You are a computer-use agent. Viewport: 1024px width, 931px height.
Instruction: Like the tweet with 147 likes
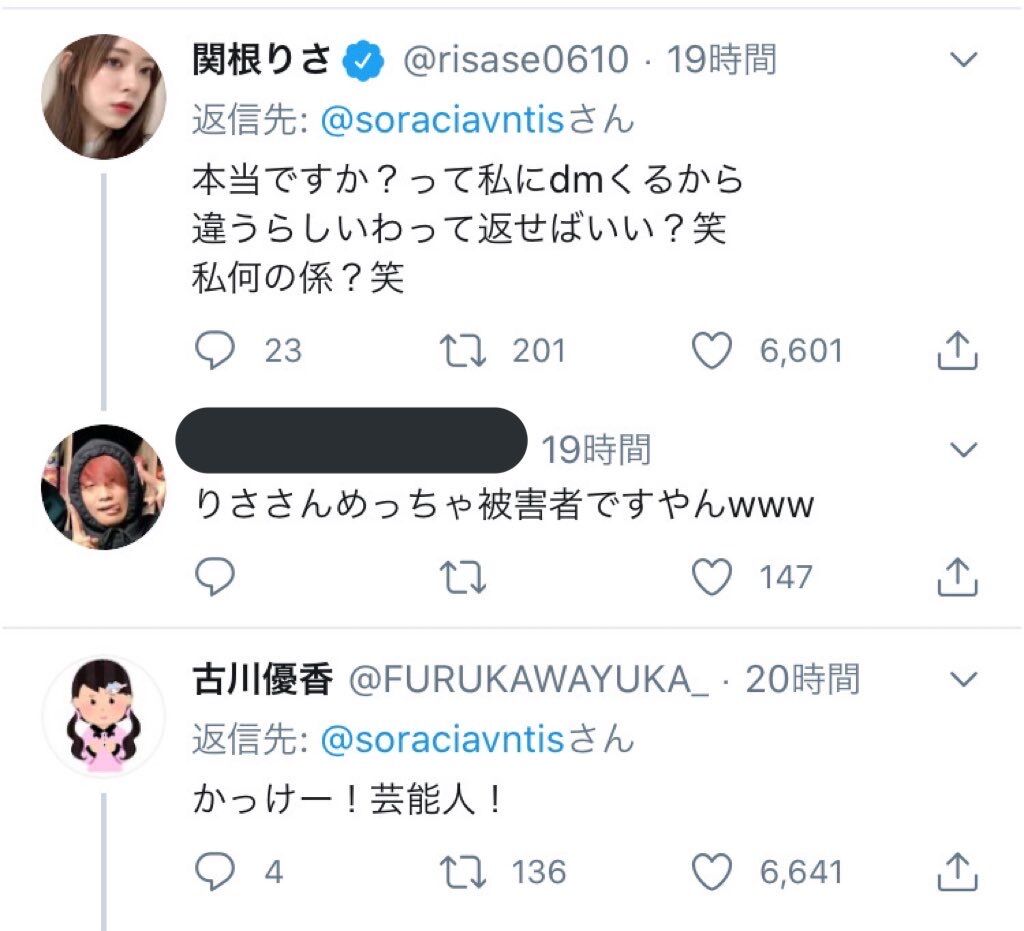[712, 576]
